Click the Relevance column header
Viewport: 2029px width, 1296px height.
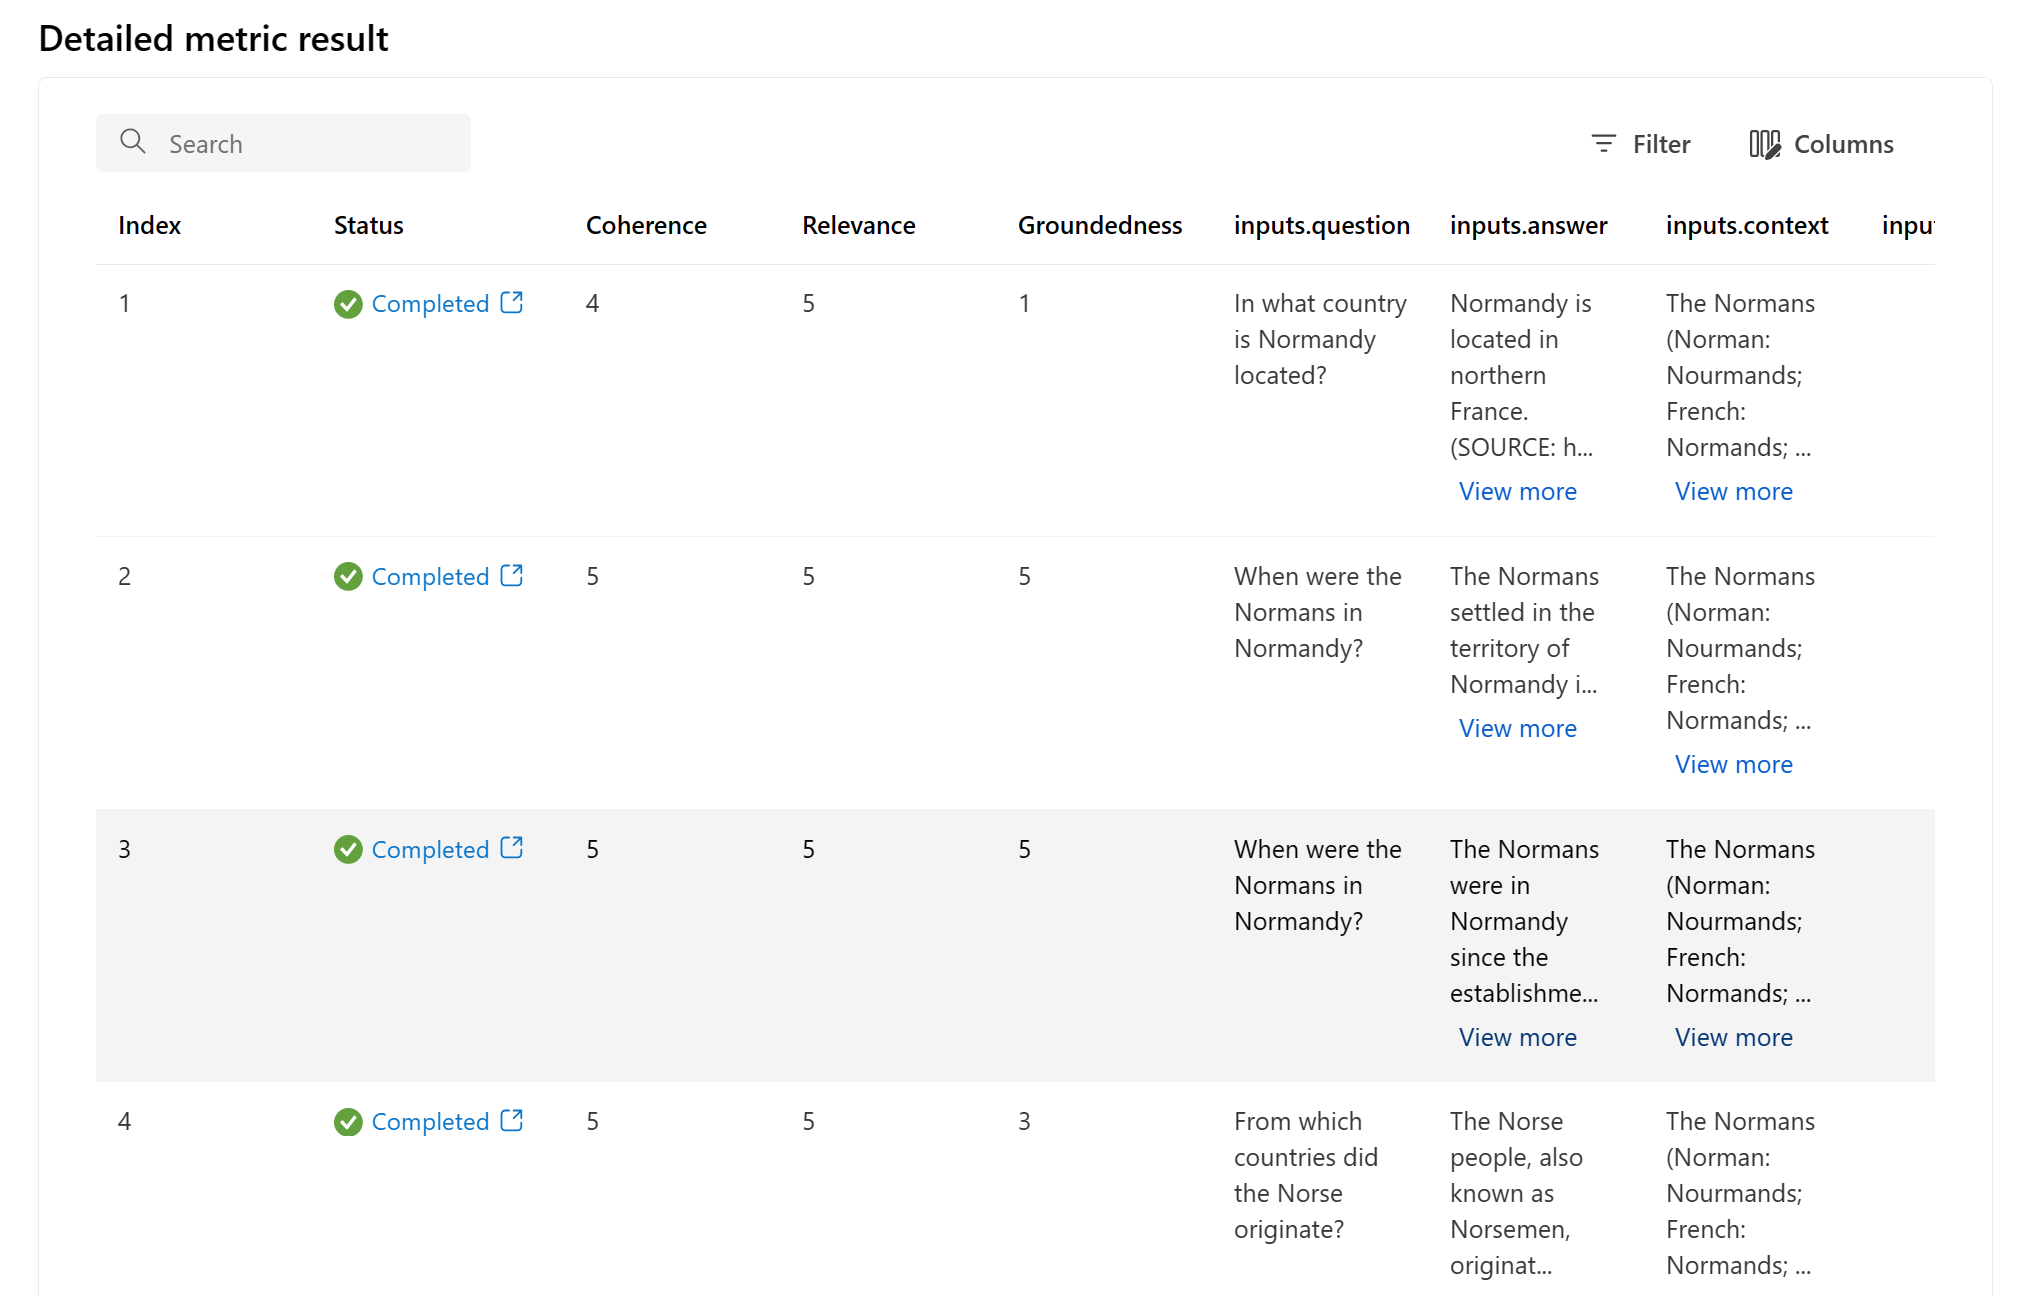[x=858, y=225]
